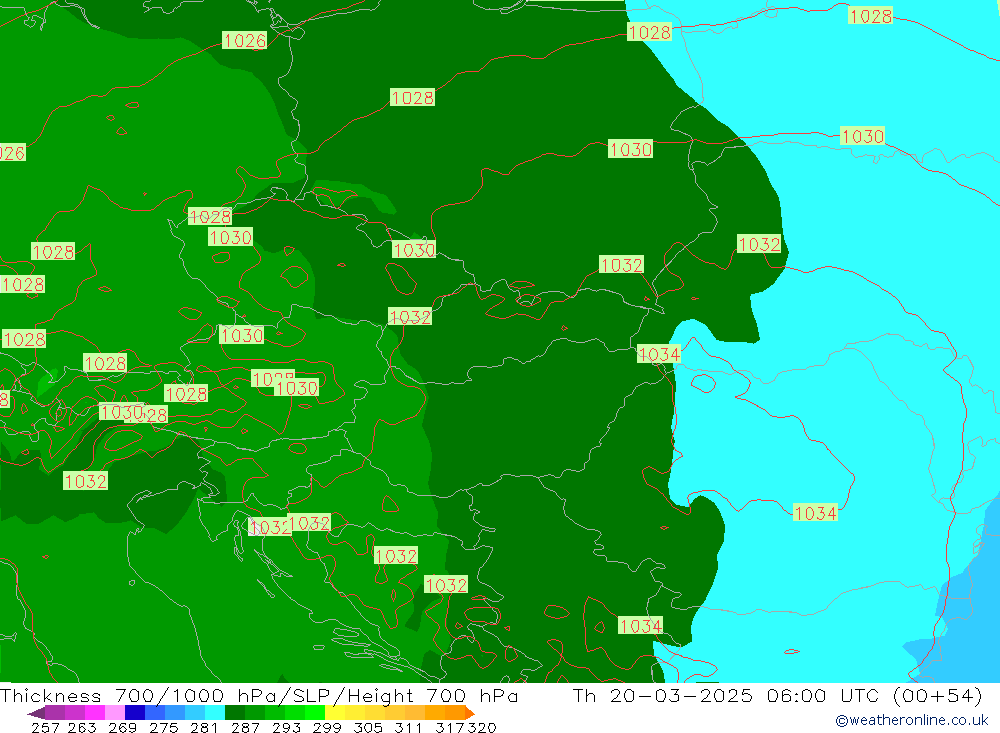
Task: Click the legend value 305
Action: pos(367,727)
